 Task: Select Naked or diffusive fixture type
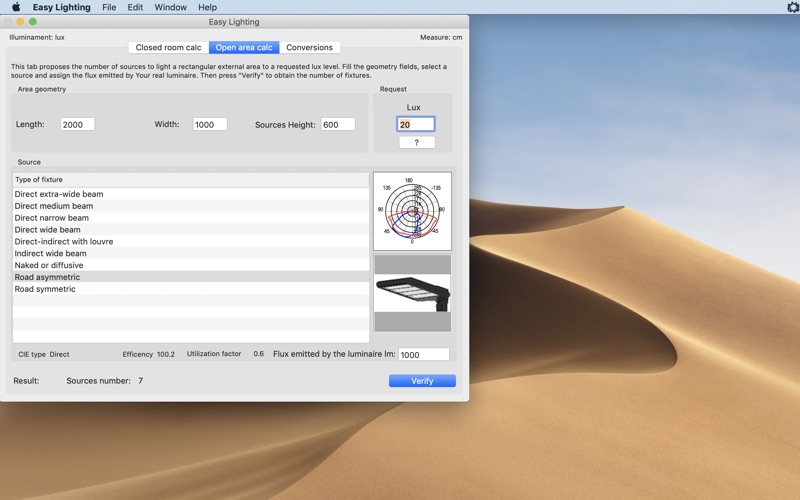[x=191, y=265]
